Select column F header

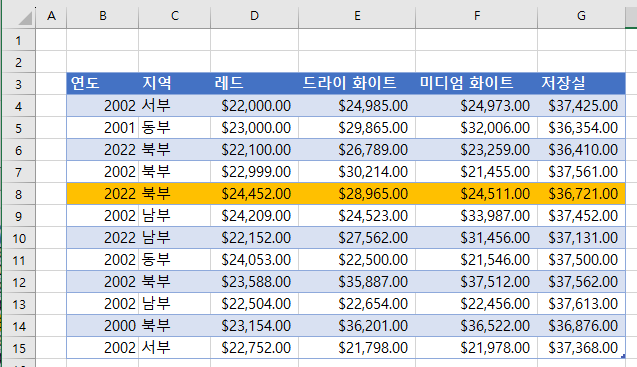[477, 16]
